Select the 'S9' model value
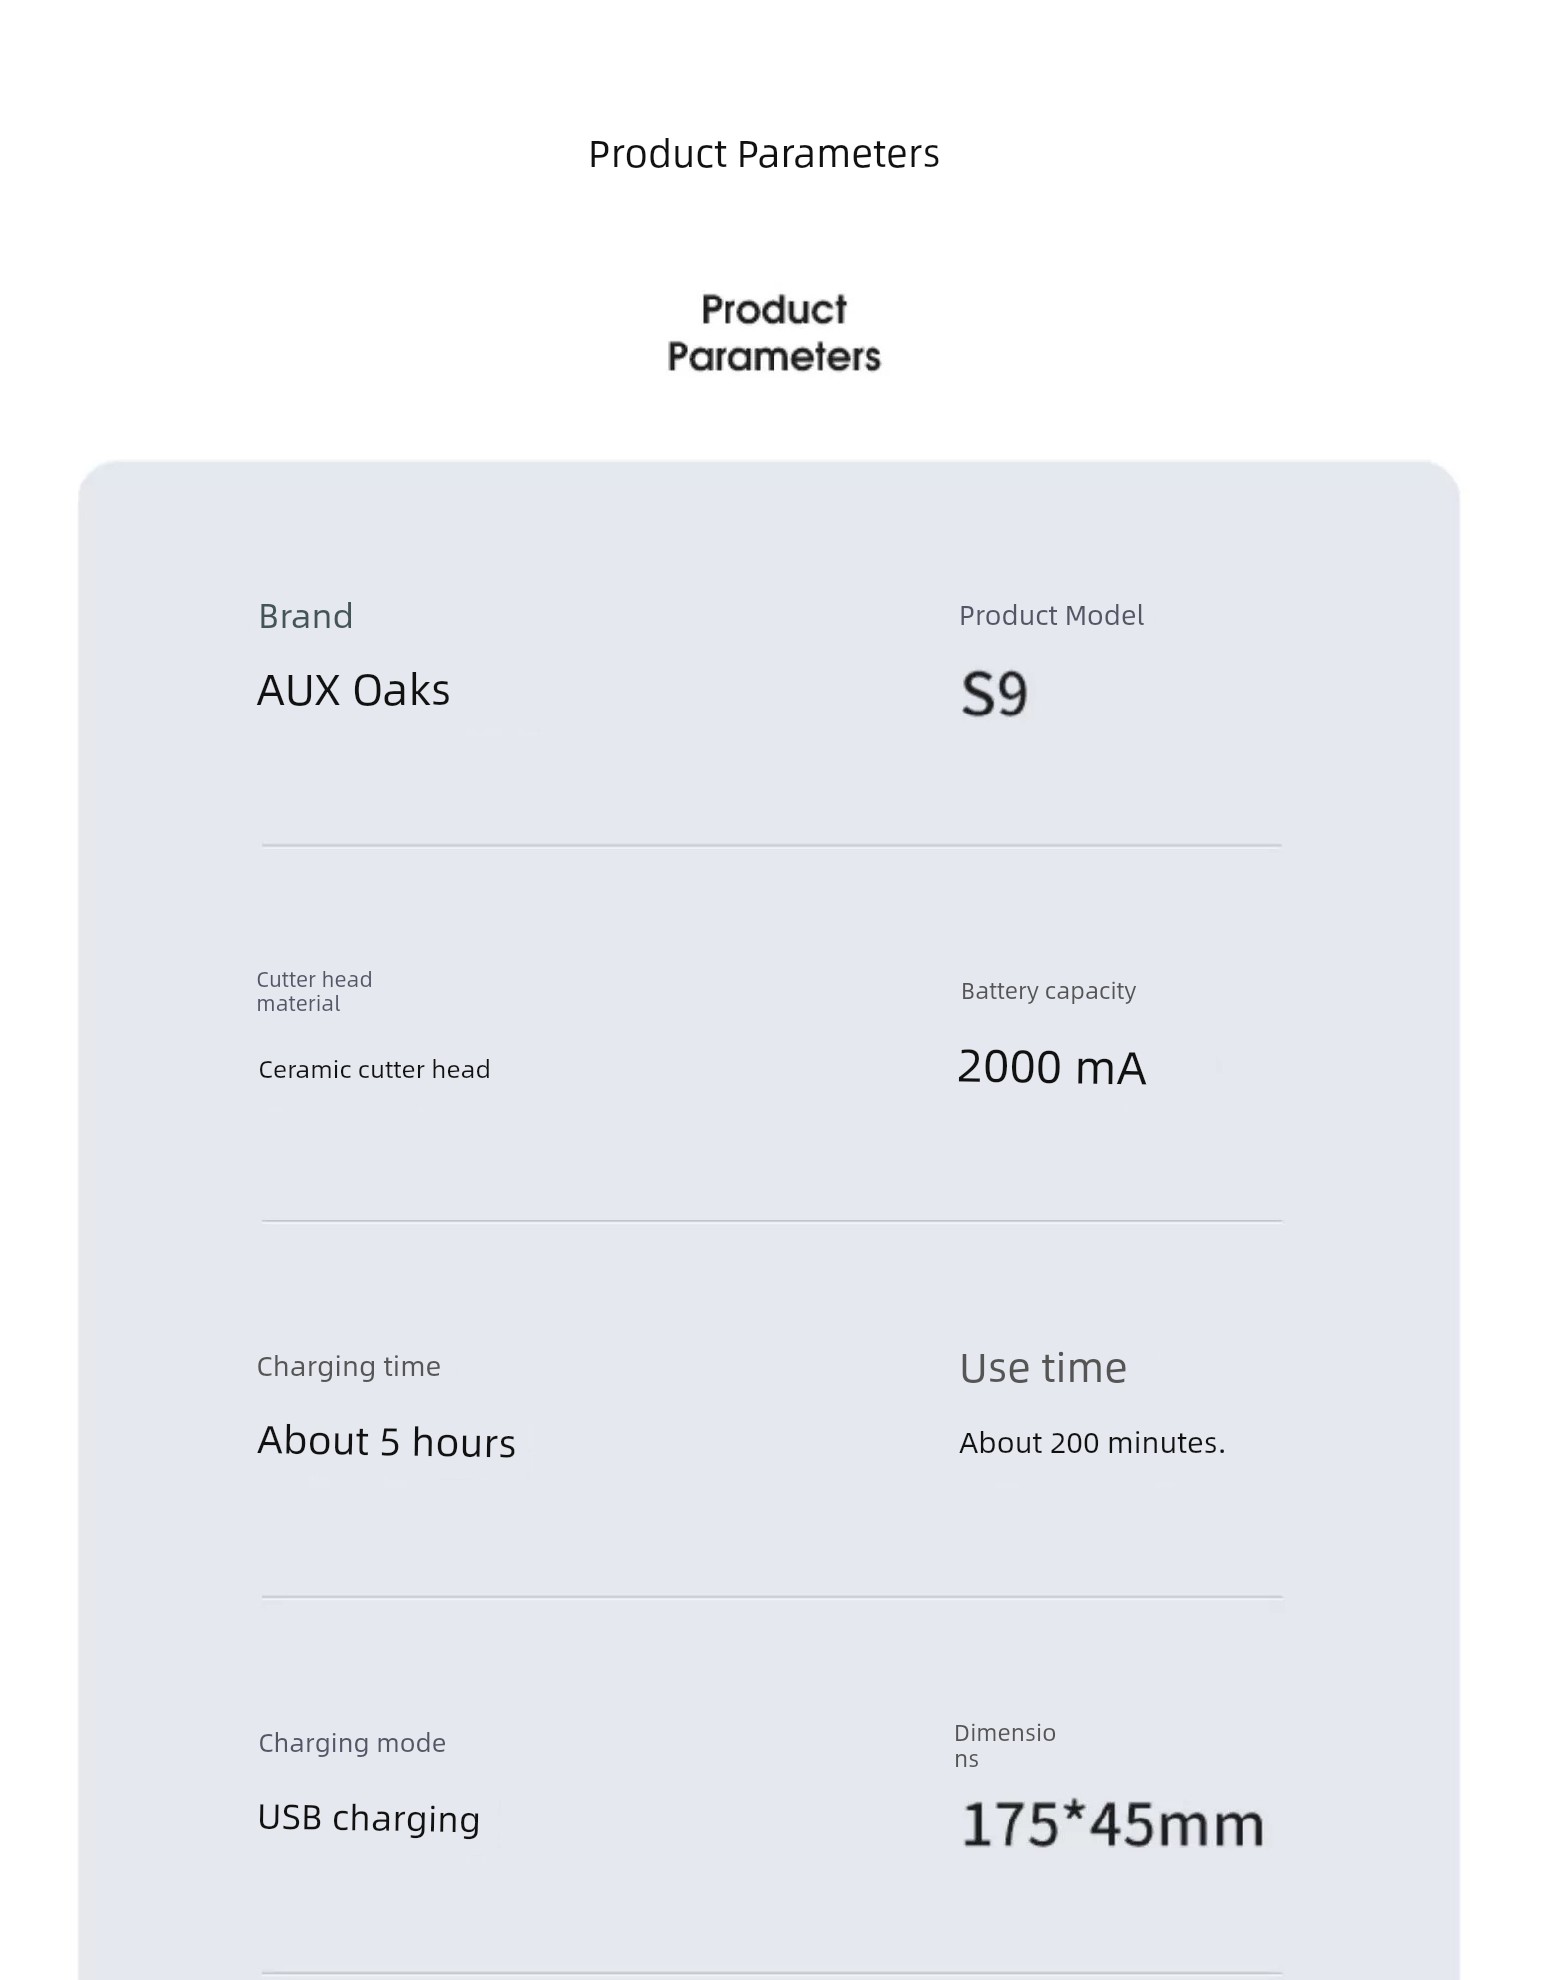This screenshot has height=1980, width=1548. tap(994, 693)
